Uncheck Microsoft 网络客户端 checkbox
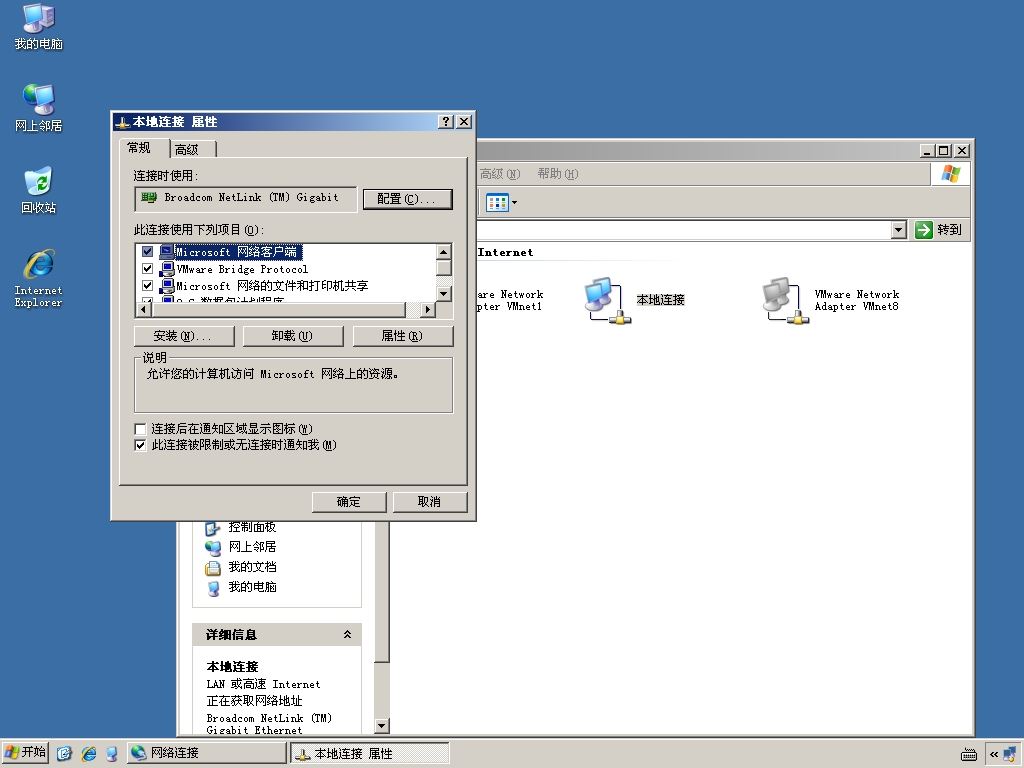Viewport: 1024px width, 768px height. [148, 251]
